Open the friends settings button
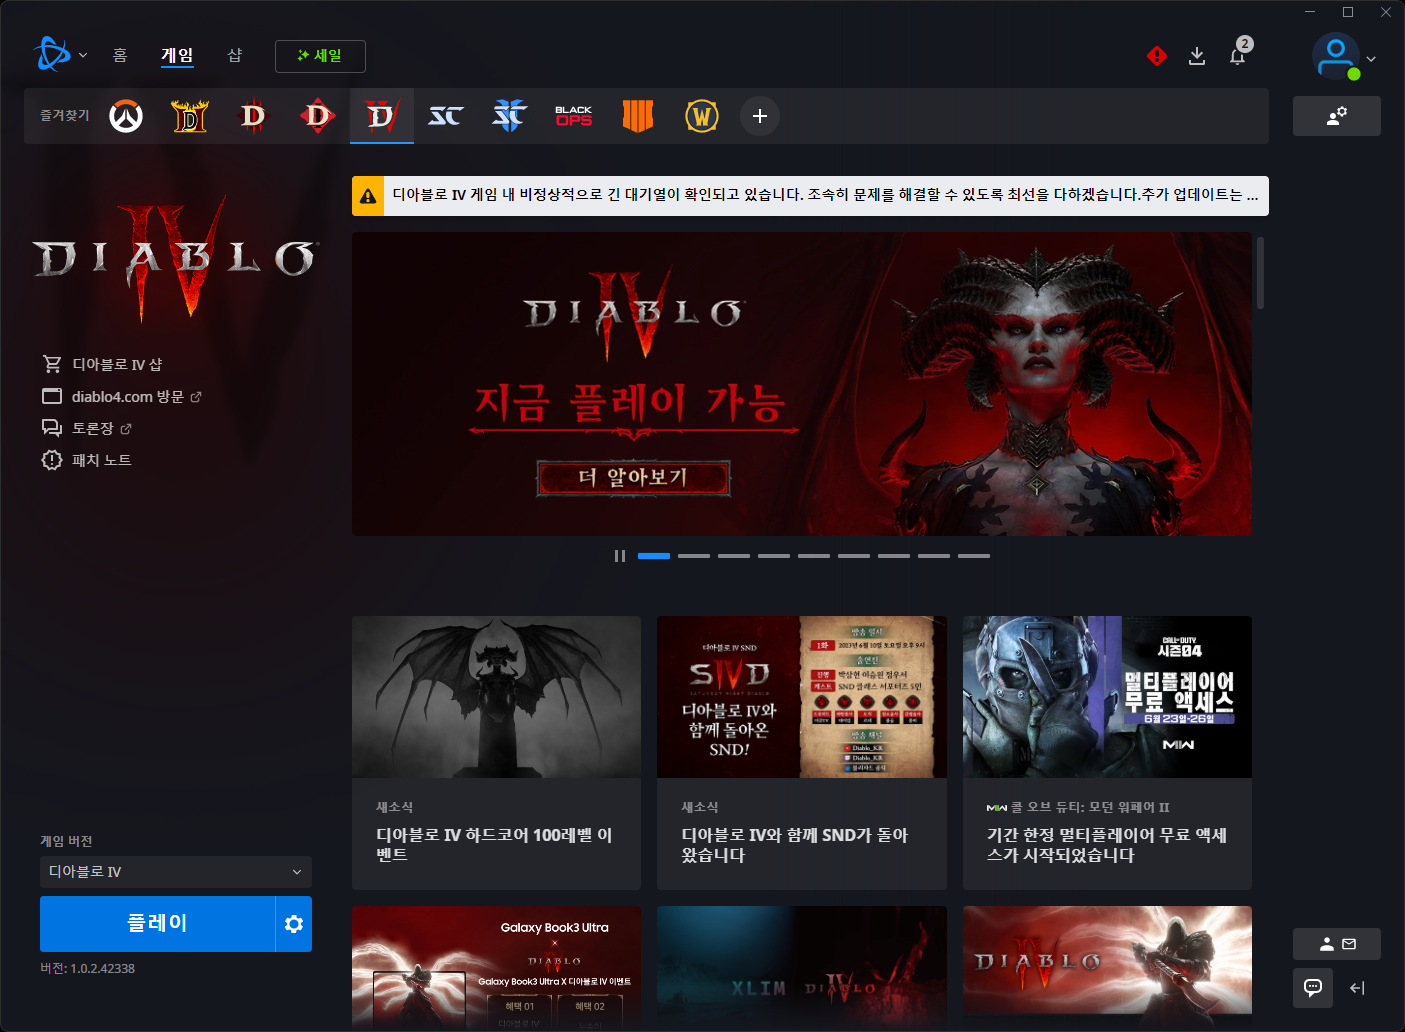This screenshot has width=1405, height=1032. point(1337,116)
